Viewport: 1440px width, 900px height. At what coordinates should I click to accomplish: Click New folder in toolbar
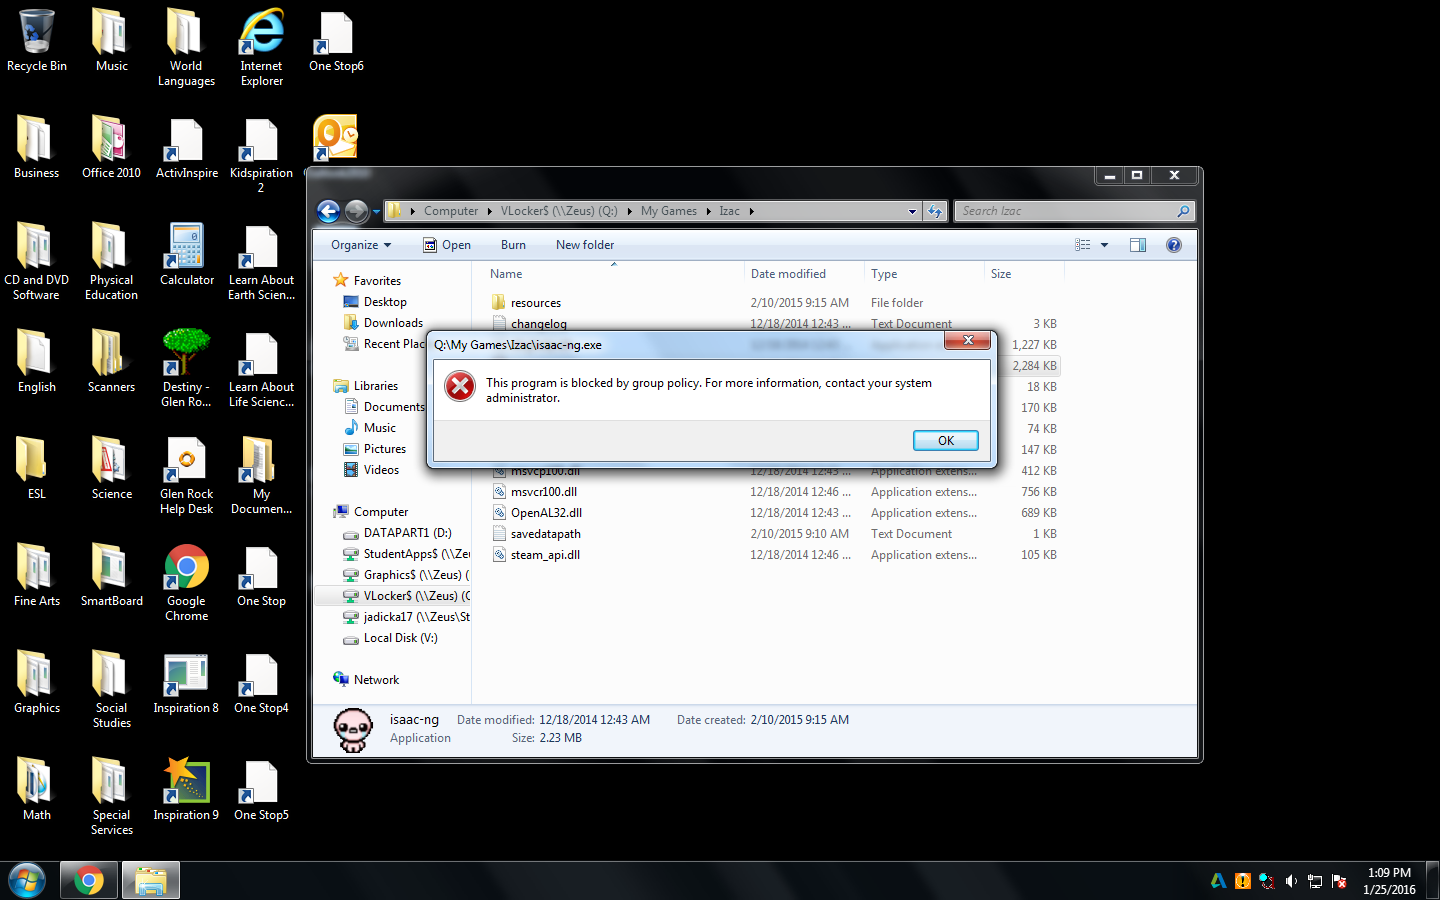[585, 245]
